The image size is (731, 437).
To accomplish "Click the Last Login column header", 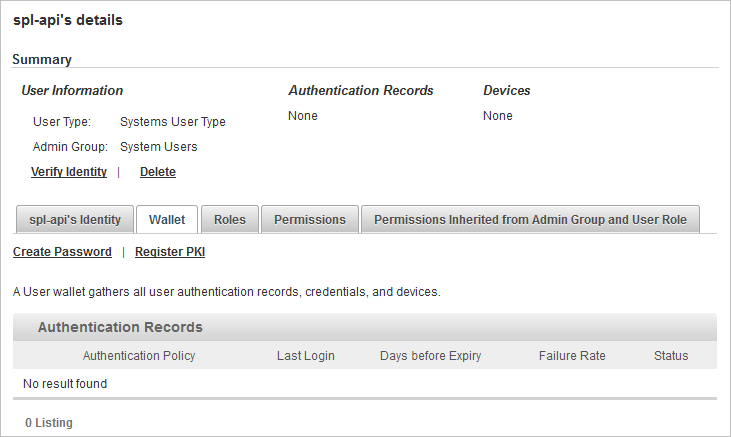I will [306, 355].
